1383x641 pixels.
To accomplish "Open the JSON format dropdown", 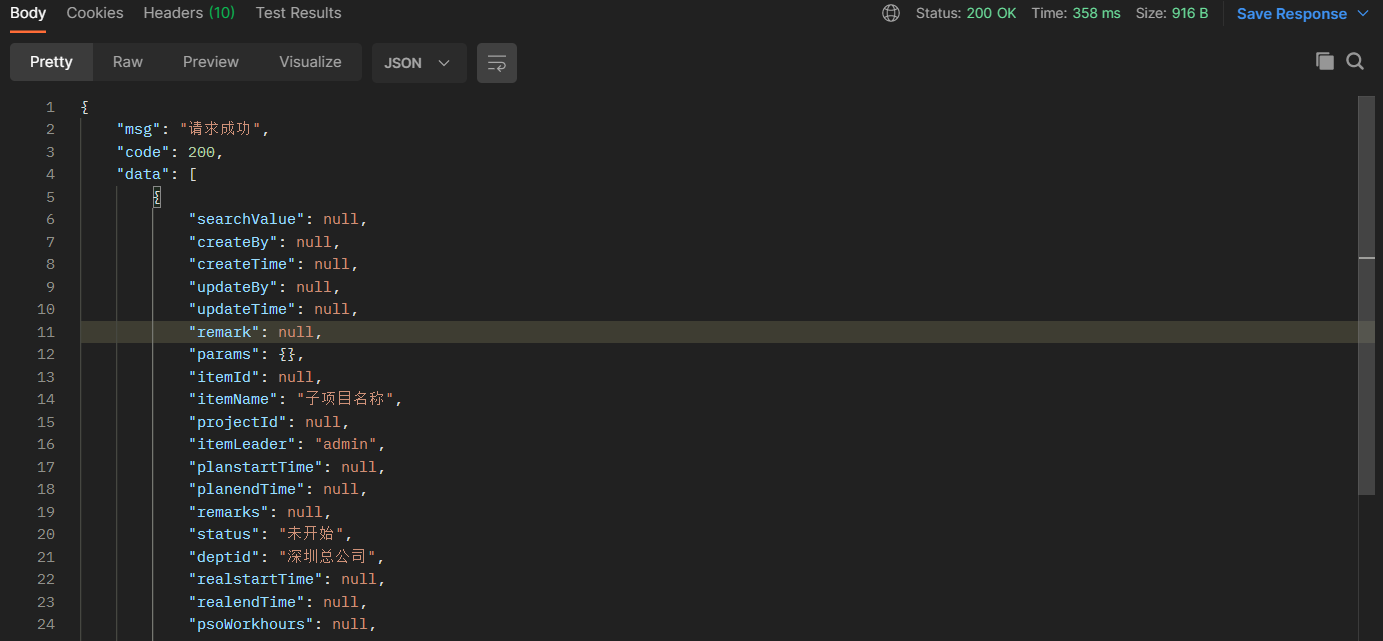I will pyautogui.click(x=419, y=63).
